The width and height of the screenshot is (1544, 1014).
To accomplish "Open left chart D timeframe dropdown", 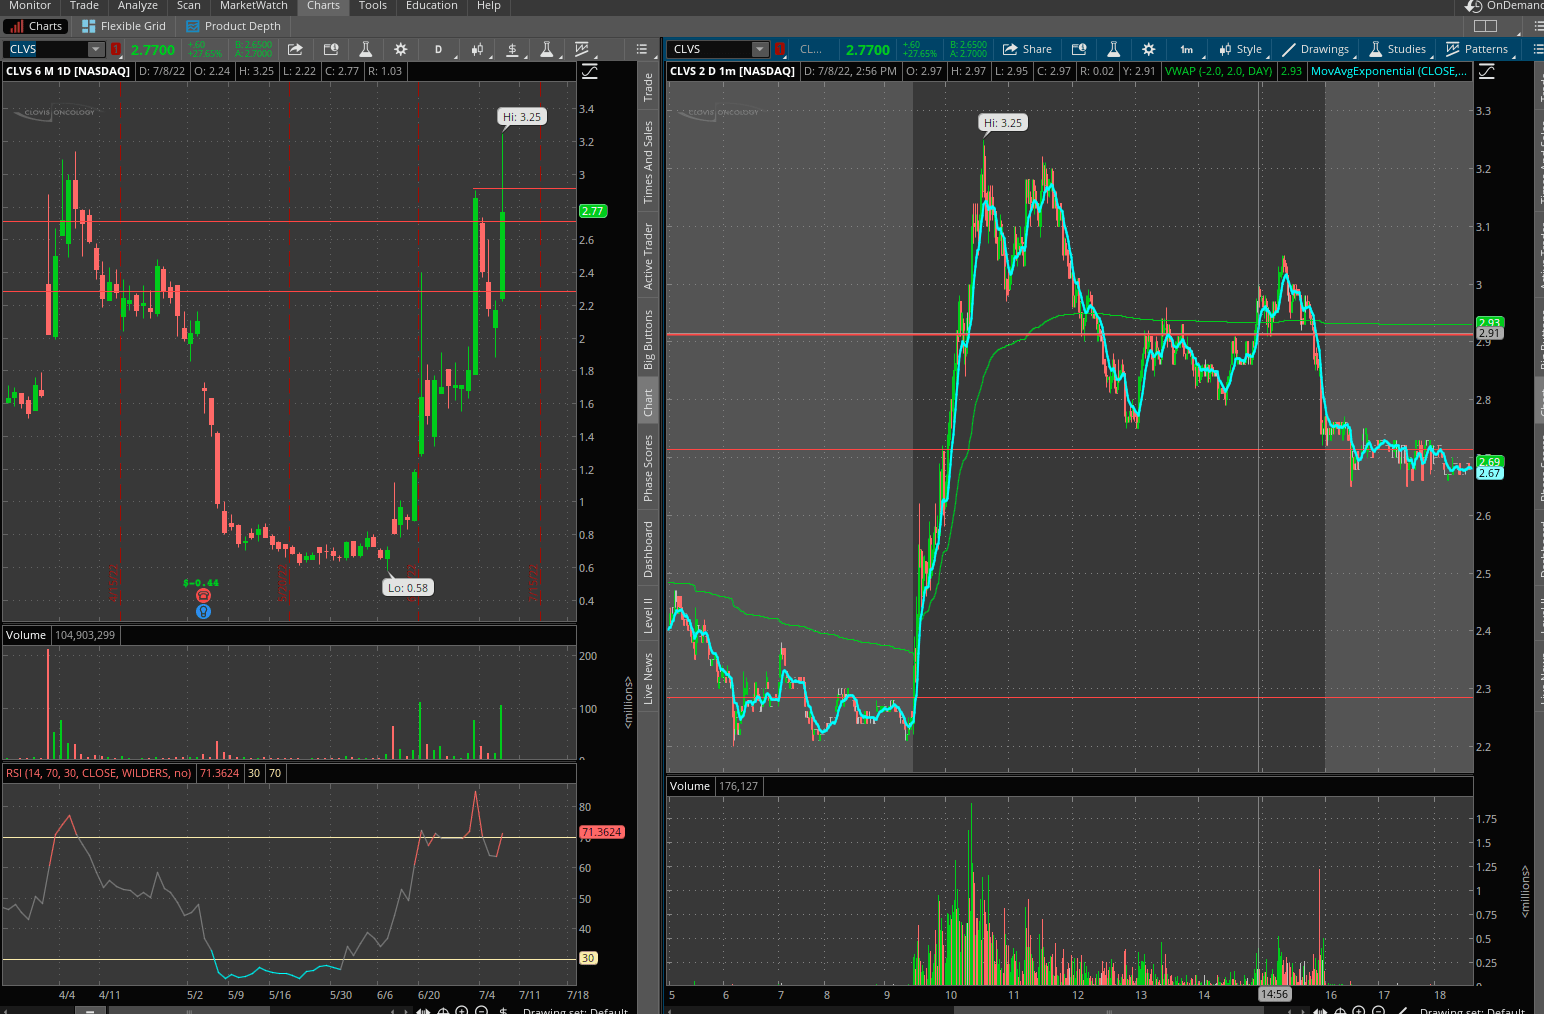I will 438,49.
